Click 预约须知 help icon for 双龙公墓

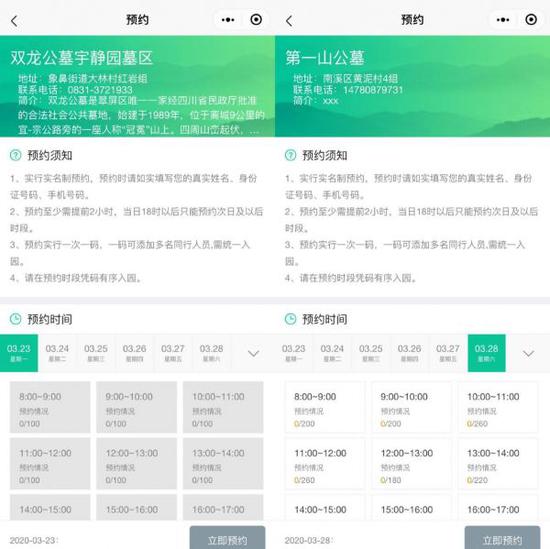click(15, 155)
